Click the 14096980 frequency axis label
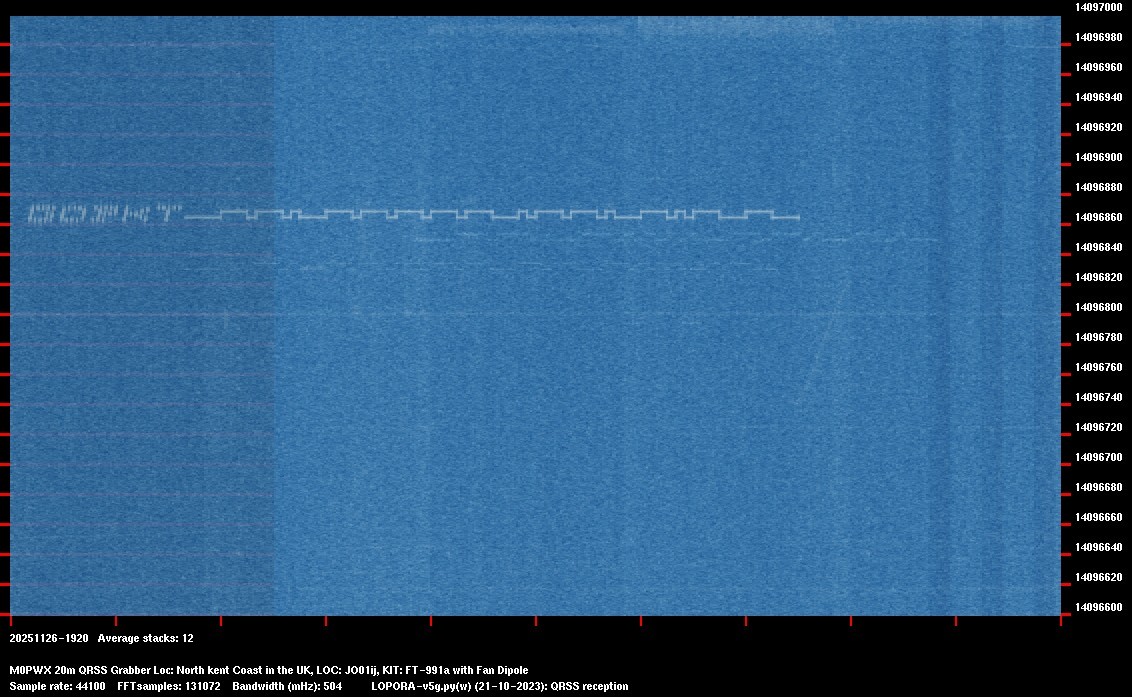The width and height of the screenshot is (1132, 697). (1098, 37)
